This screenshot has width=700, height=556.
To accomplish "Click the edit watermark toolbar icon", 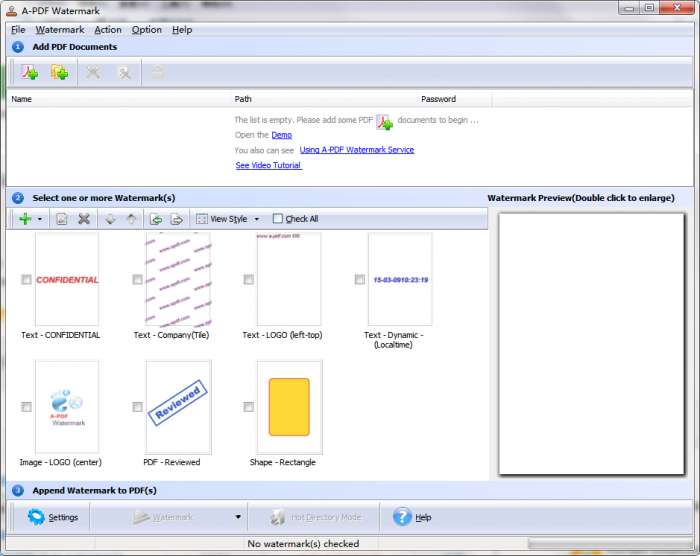I will point(62,219).
